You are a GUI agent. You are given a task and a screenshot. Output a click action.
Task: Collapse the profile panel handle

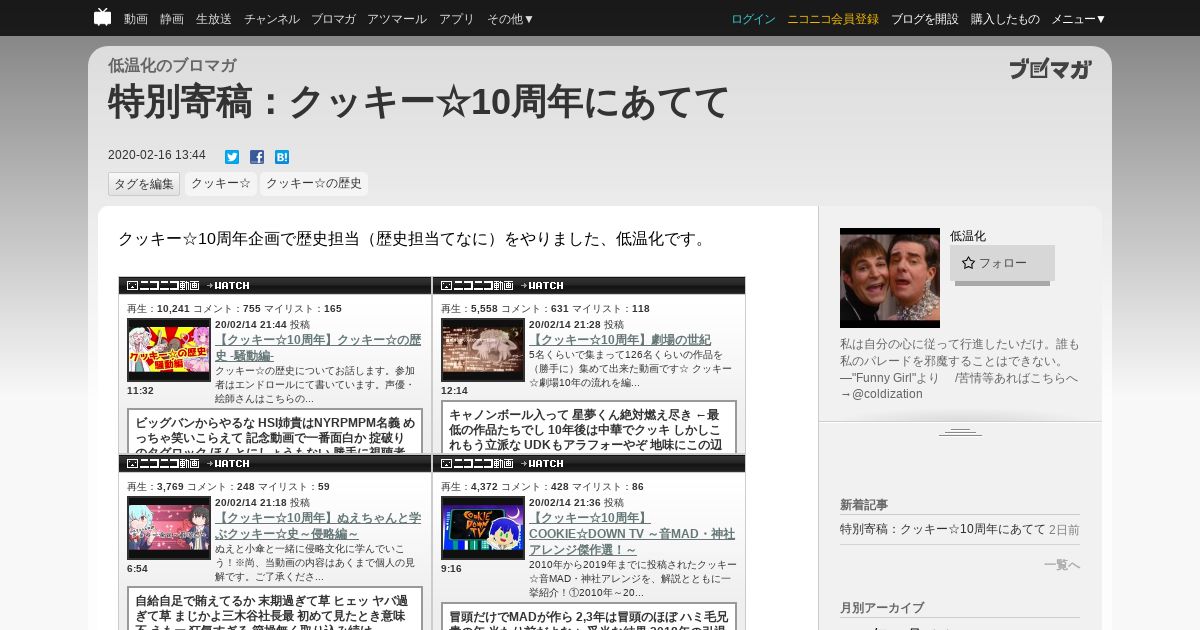click(960, 431)
